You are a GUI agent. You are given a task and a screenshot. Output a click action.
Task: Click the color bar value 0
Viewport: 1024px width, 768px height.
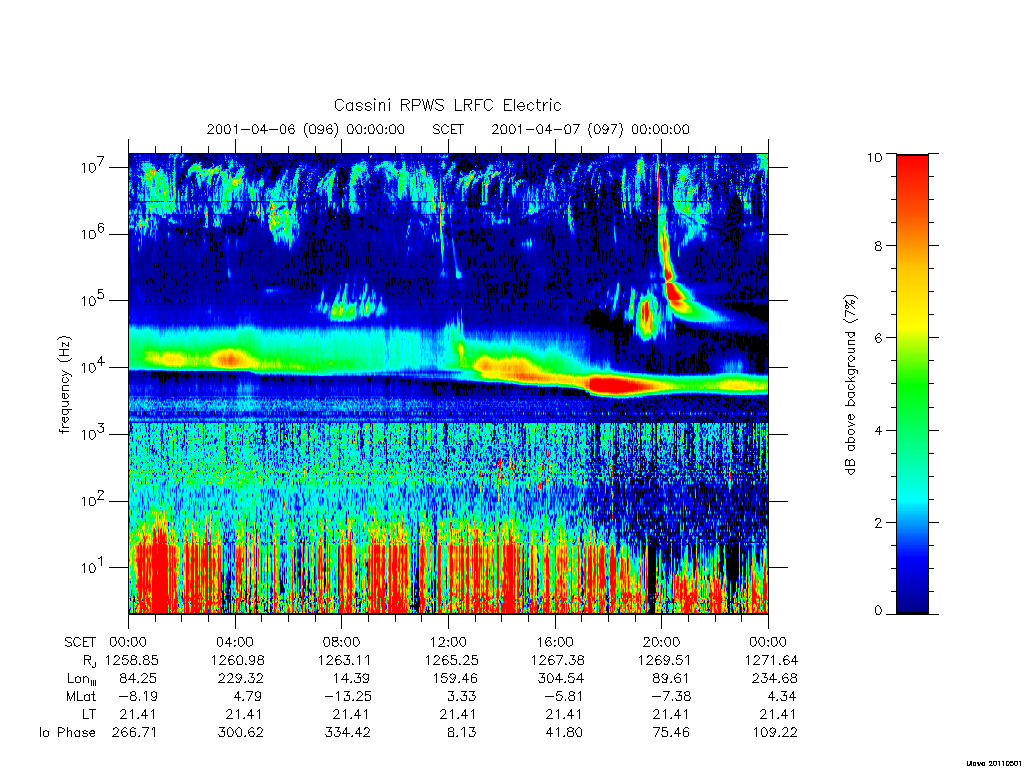click(x=878, y=611)
